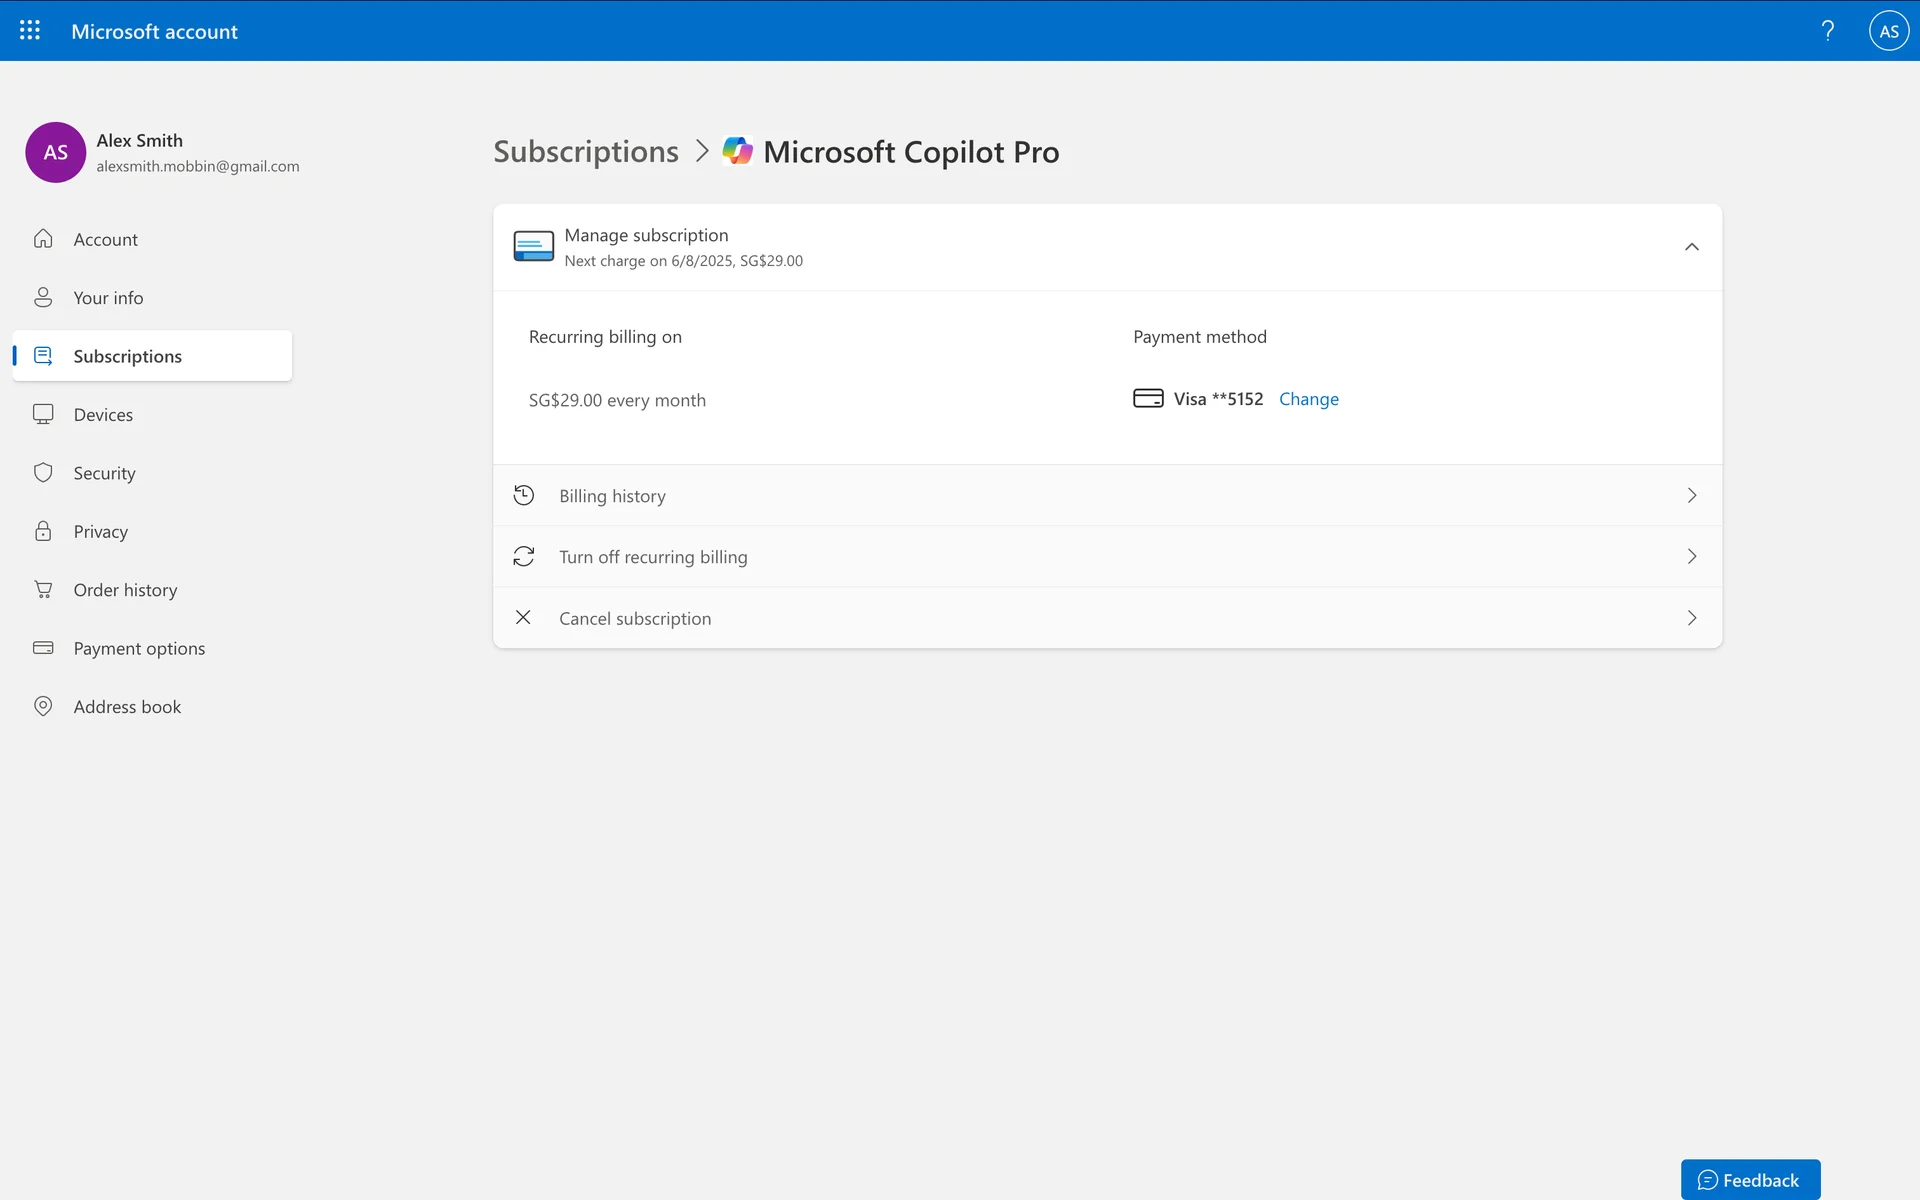
Task: Select the Subscriptions sidebar item
Action: [x=128, y=356]
